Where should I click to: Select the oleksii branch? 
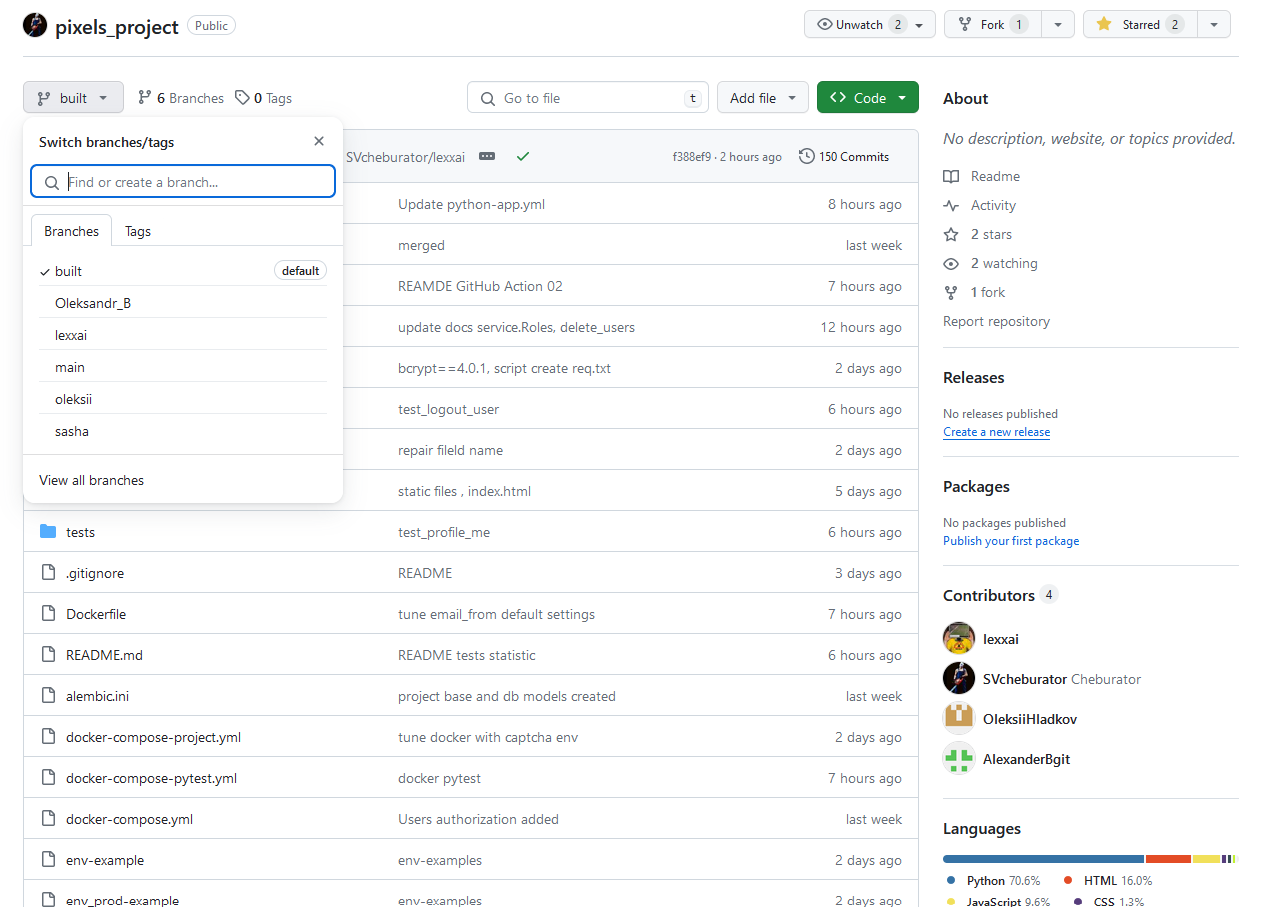[183, 399]
